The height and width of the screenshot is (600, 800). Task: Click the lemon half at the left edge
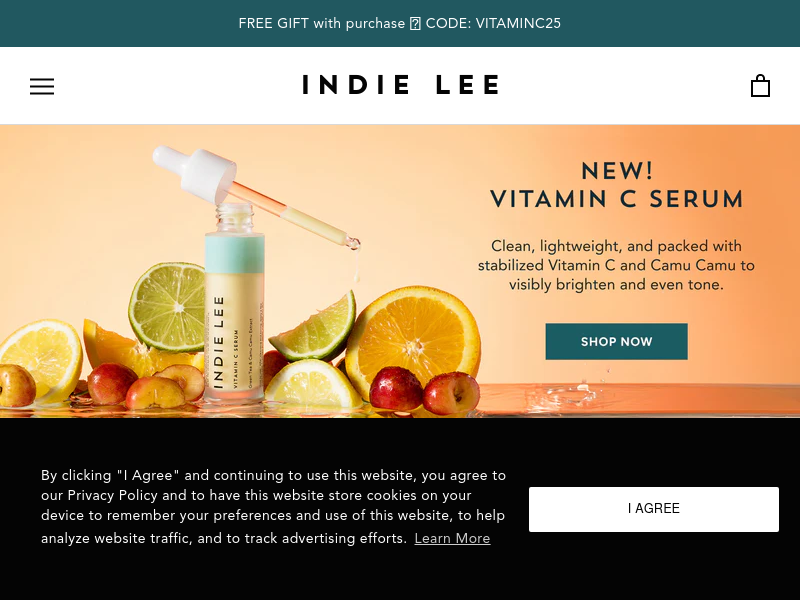pyautogui.click(x=41, y=357)
